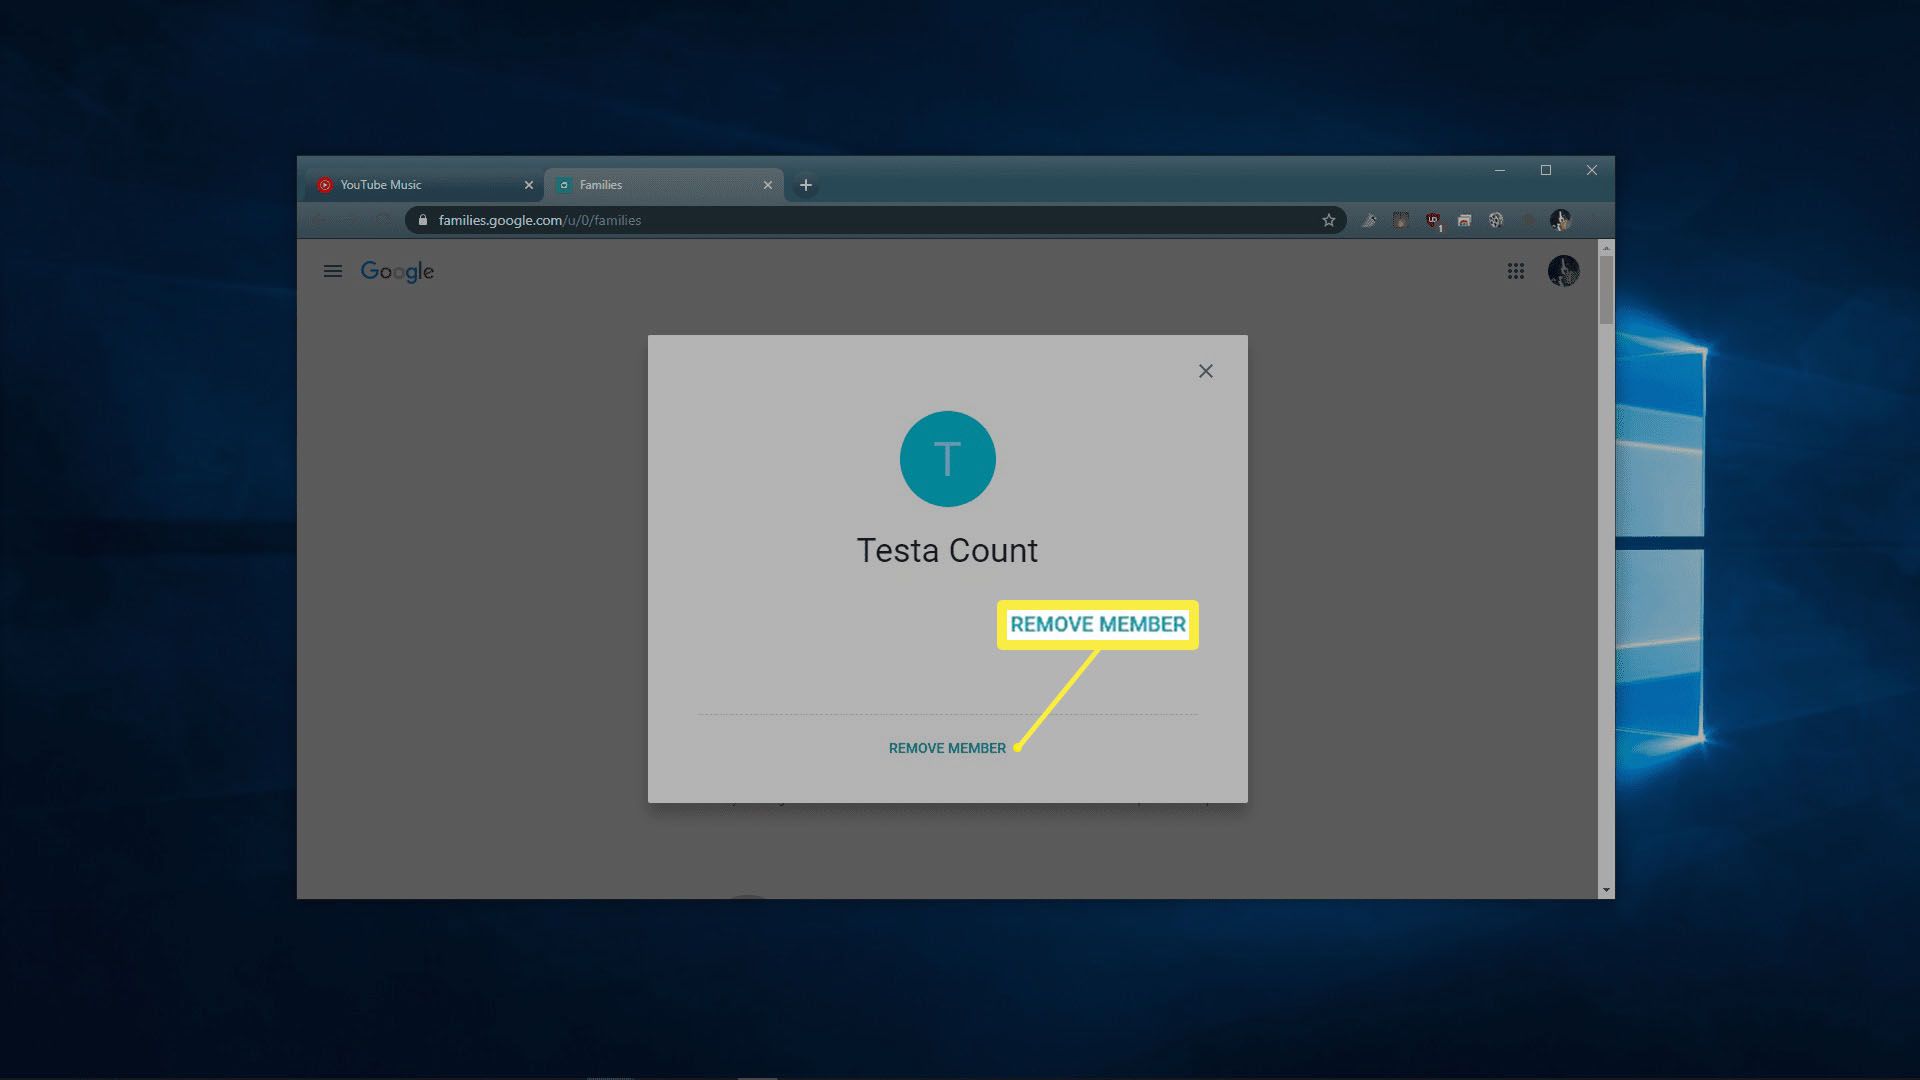Click the Google apps grid icon

tap(1515, 270)
